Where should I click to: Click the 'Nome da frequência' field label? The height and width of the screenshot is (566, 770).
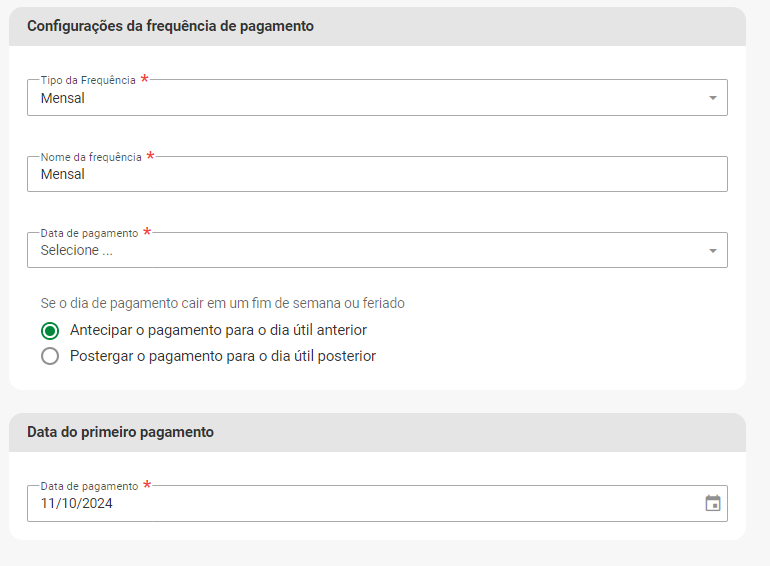point(91,157)
